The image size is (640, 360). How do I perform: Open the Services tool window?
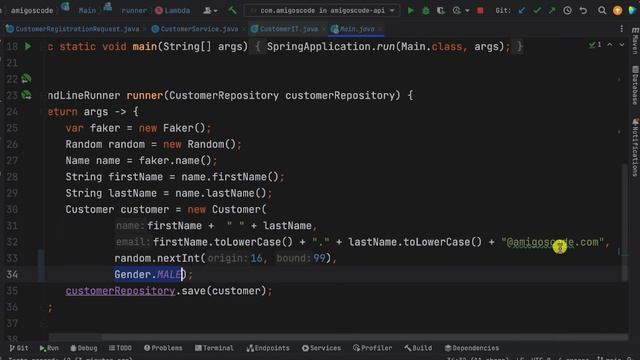tap(321, 348)
